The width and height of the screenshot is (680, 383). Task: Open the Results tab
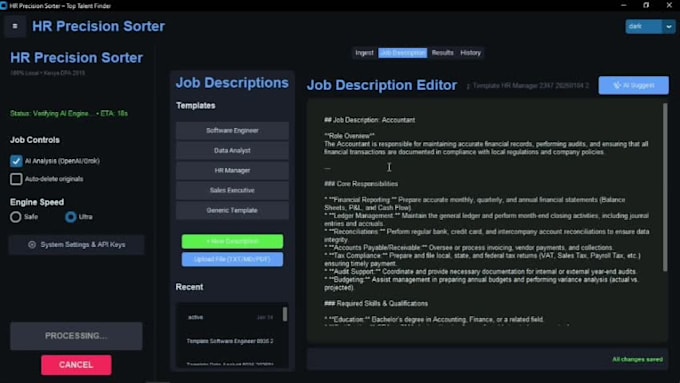[x=442, y=53]
